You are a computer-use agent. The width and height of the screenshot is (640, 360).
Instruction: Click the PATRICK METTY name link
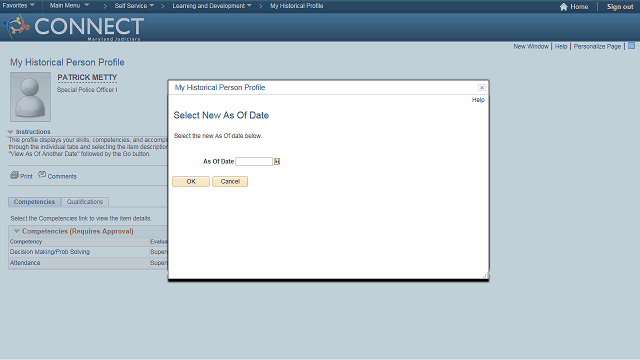[x=87, y=78]
